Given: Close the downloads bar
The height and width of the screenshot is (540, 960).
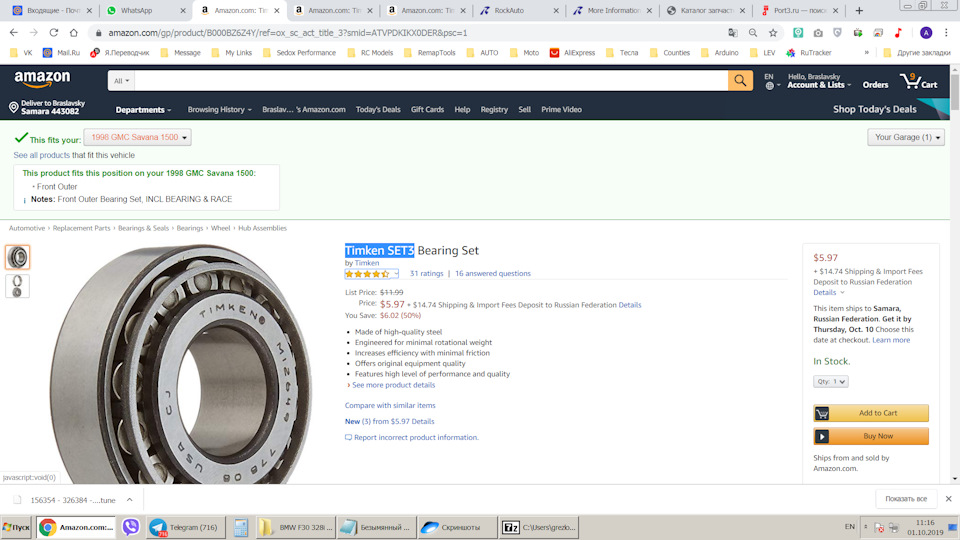Looking at the screenshot, I should [x=948, y=499].
